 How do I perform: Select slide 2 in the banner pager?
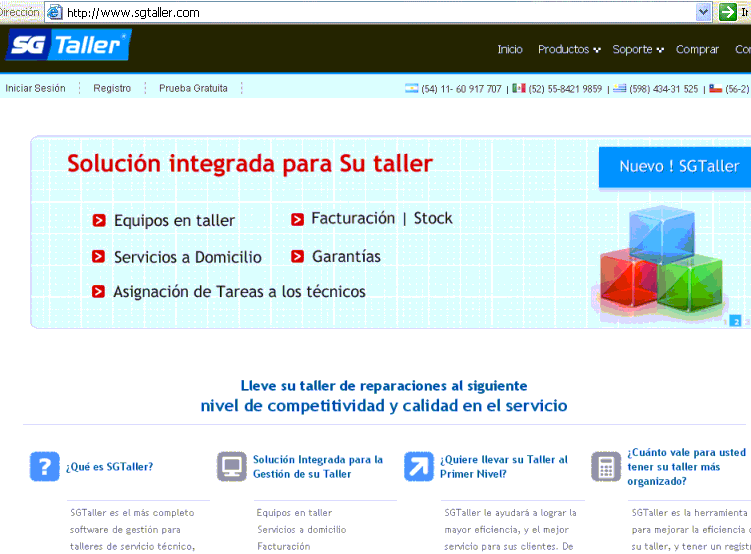point(737,322)
